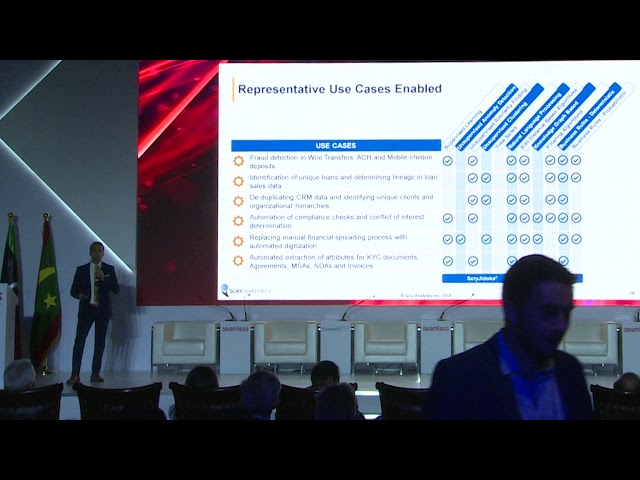The width and height of the screenshot is (640, 480).
Task: Click the gear icon beside KYC documents row
Action: click(x=238, y=261)
